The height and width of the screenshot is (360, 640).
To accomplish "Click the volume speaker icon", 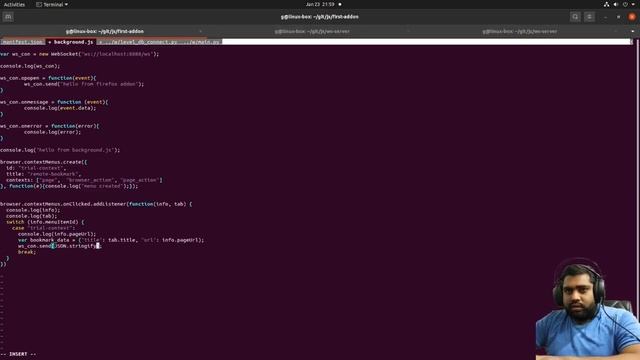I will [616, 4].
